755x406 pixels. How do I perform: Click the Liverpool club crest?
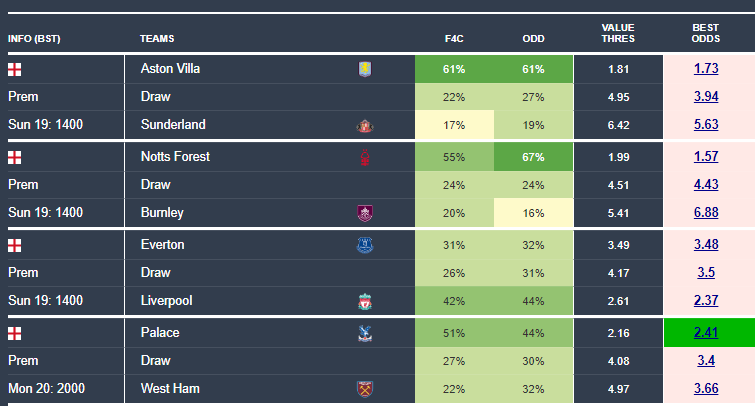pyautogui.click(x=364, y=301)
